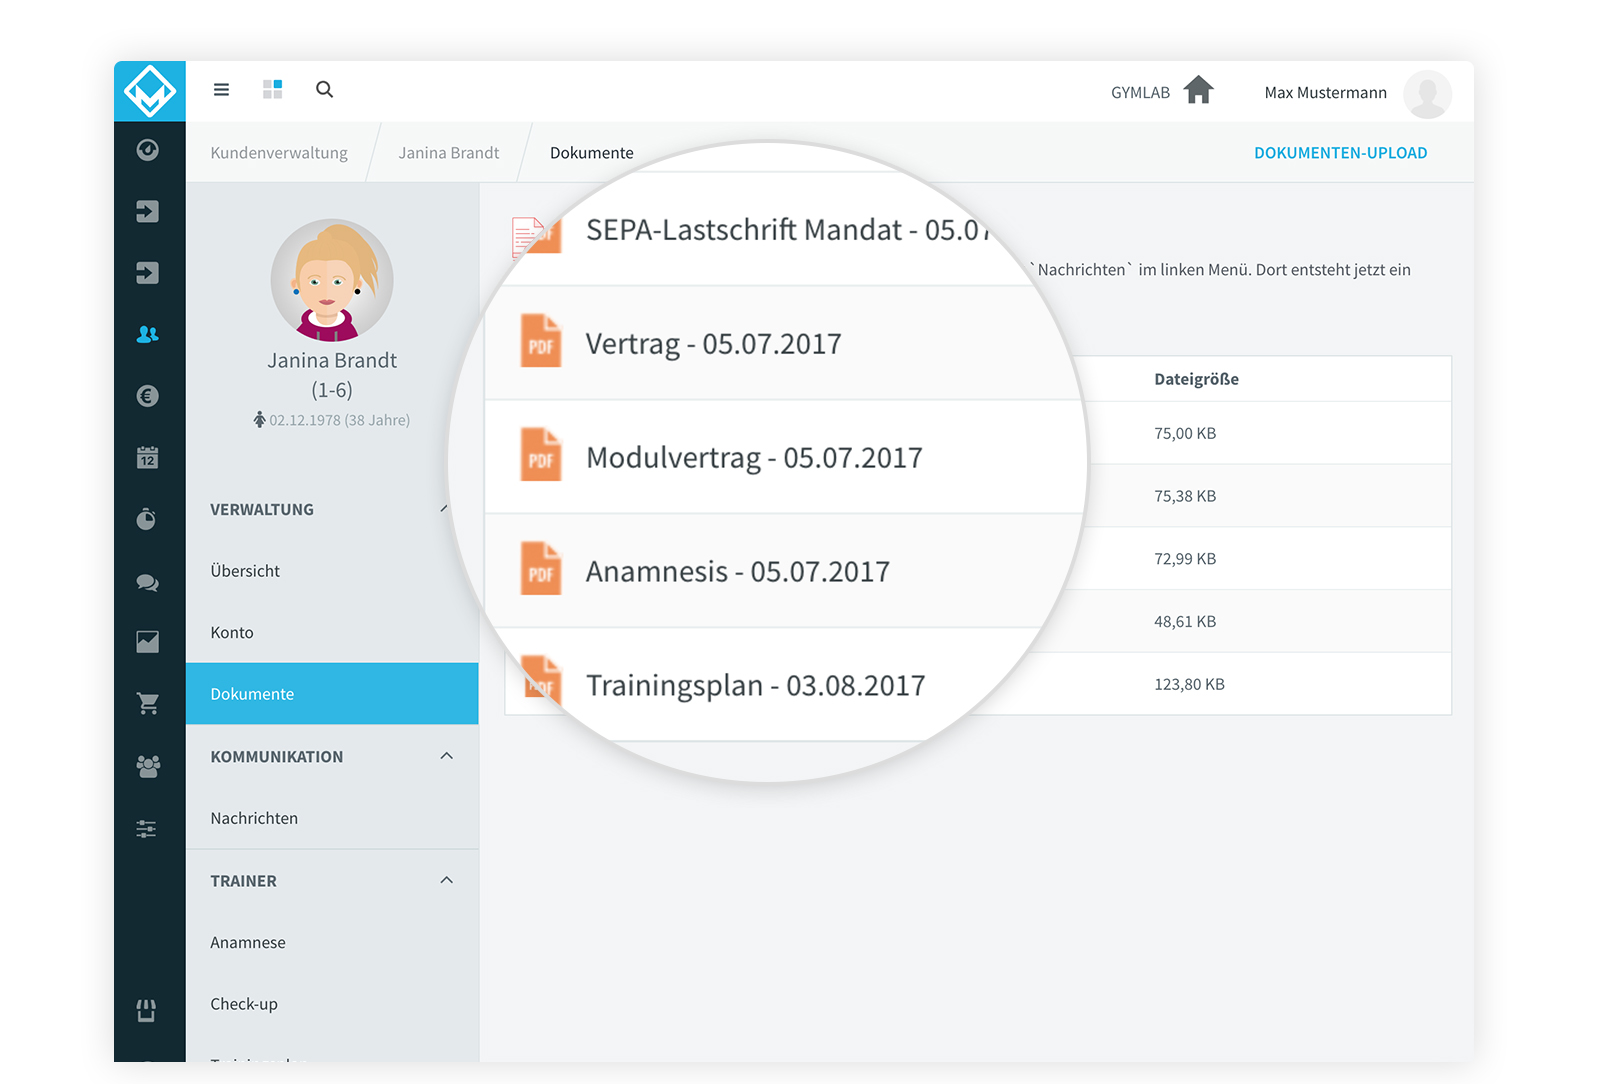Open the GYMLAB home icon
The image size is (1600, 1084).
click(1198, 90)
